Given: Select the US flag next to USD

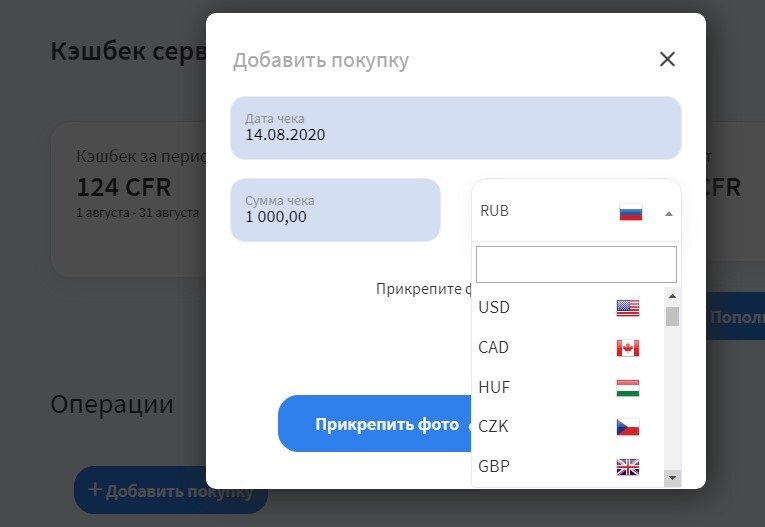Looking at the screenshot, I should 628,308.
